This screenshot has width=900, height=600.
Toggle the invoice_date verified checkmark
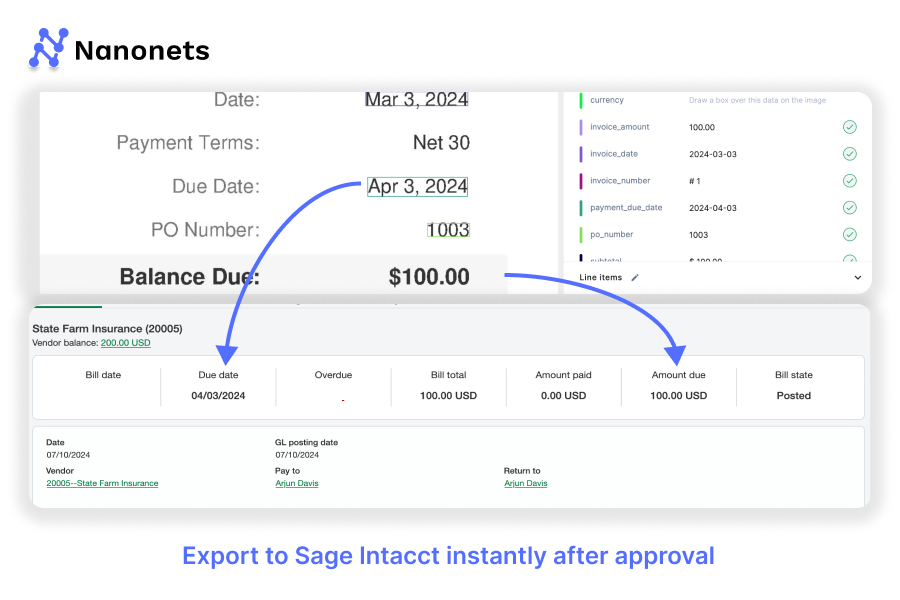[849, 154]
